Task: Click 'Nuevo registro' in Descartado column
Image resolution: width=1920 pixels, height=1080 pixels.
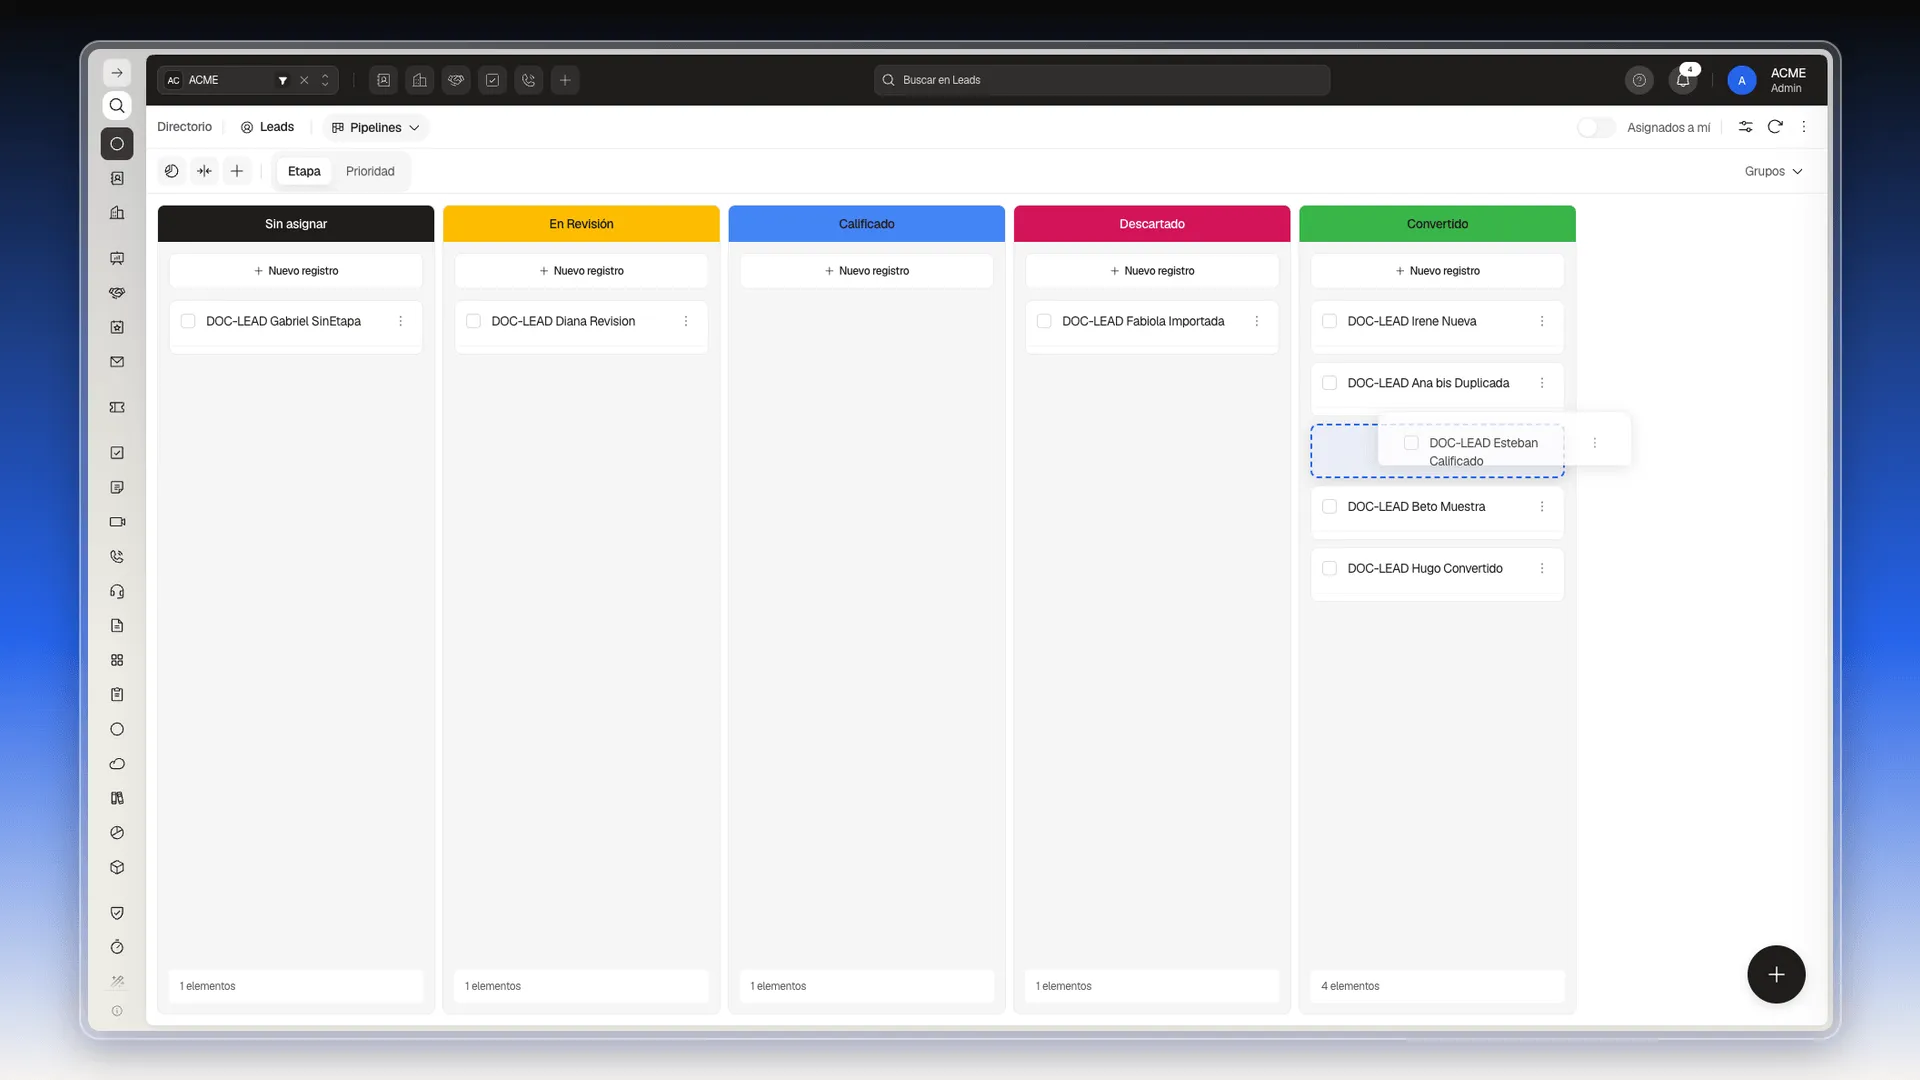Action: (x=1152, y=271)
